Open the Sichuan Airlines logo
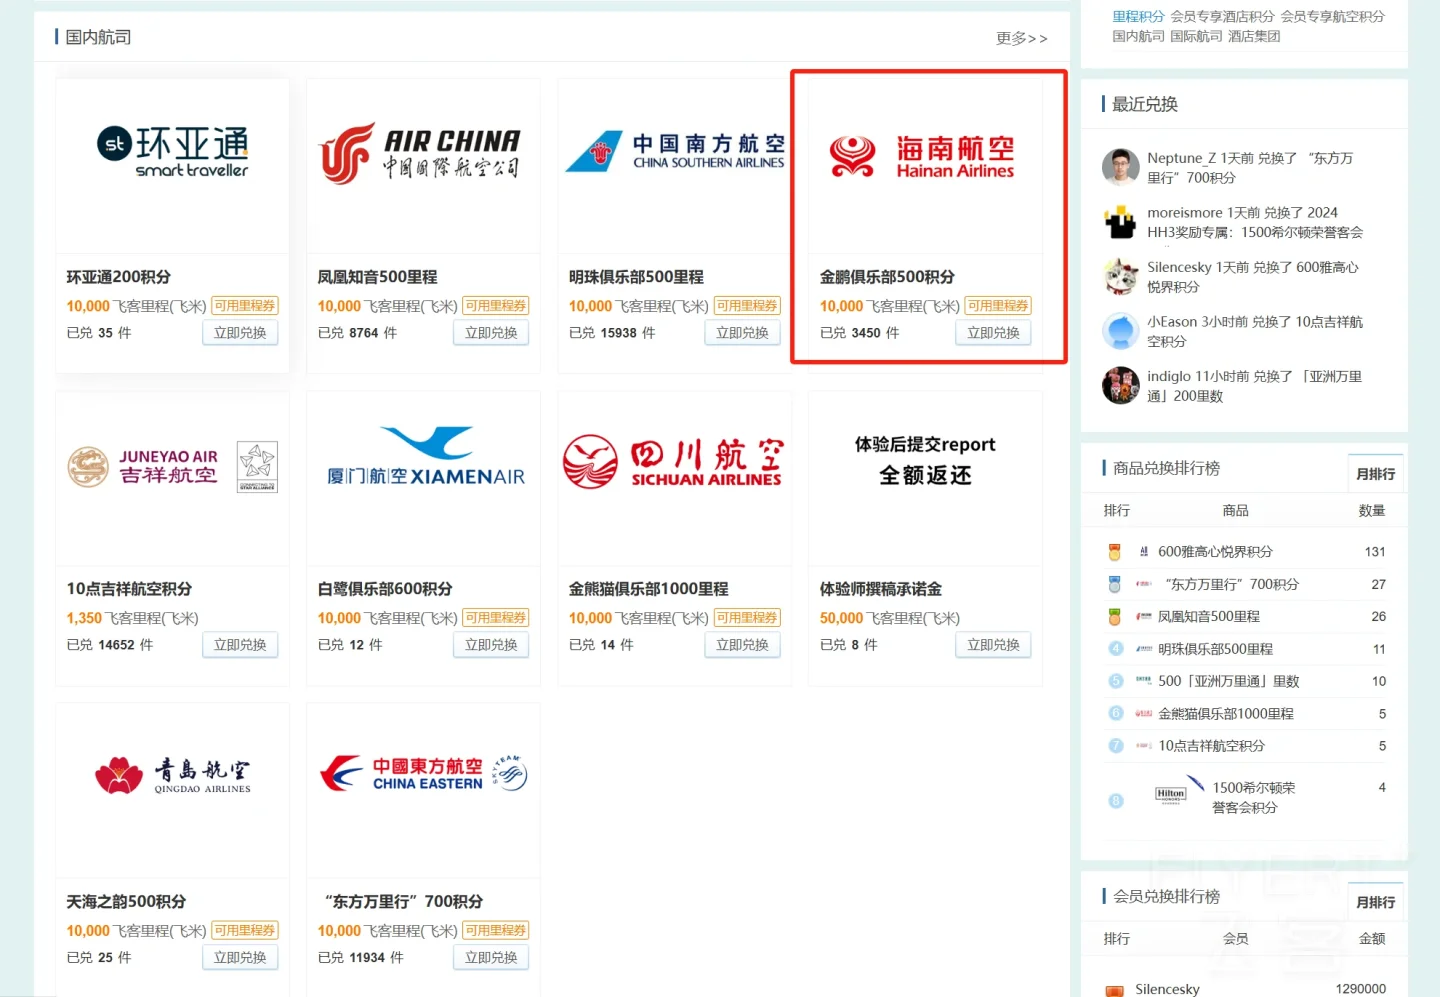The image size is (1440, 997). click(x=673, y=462)
